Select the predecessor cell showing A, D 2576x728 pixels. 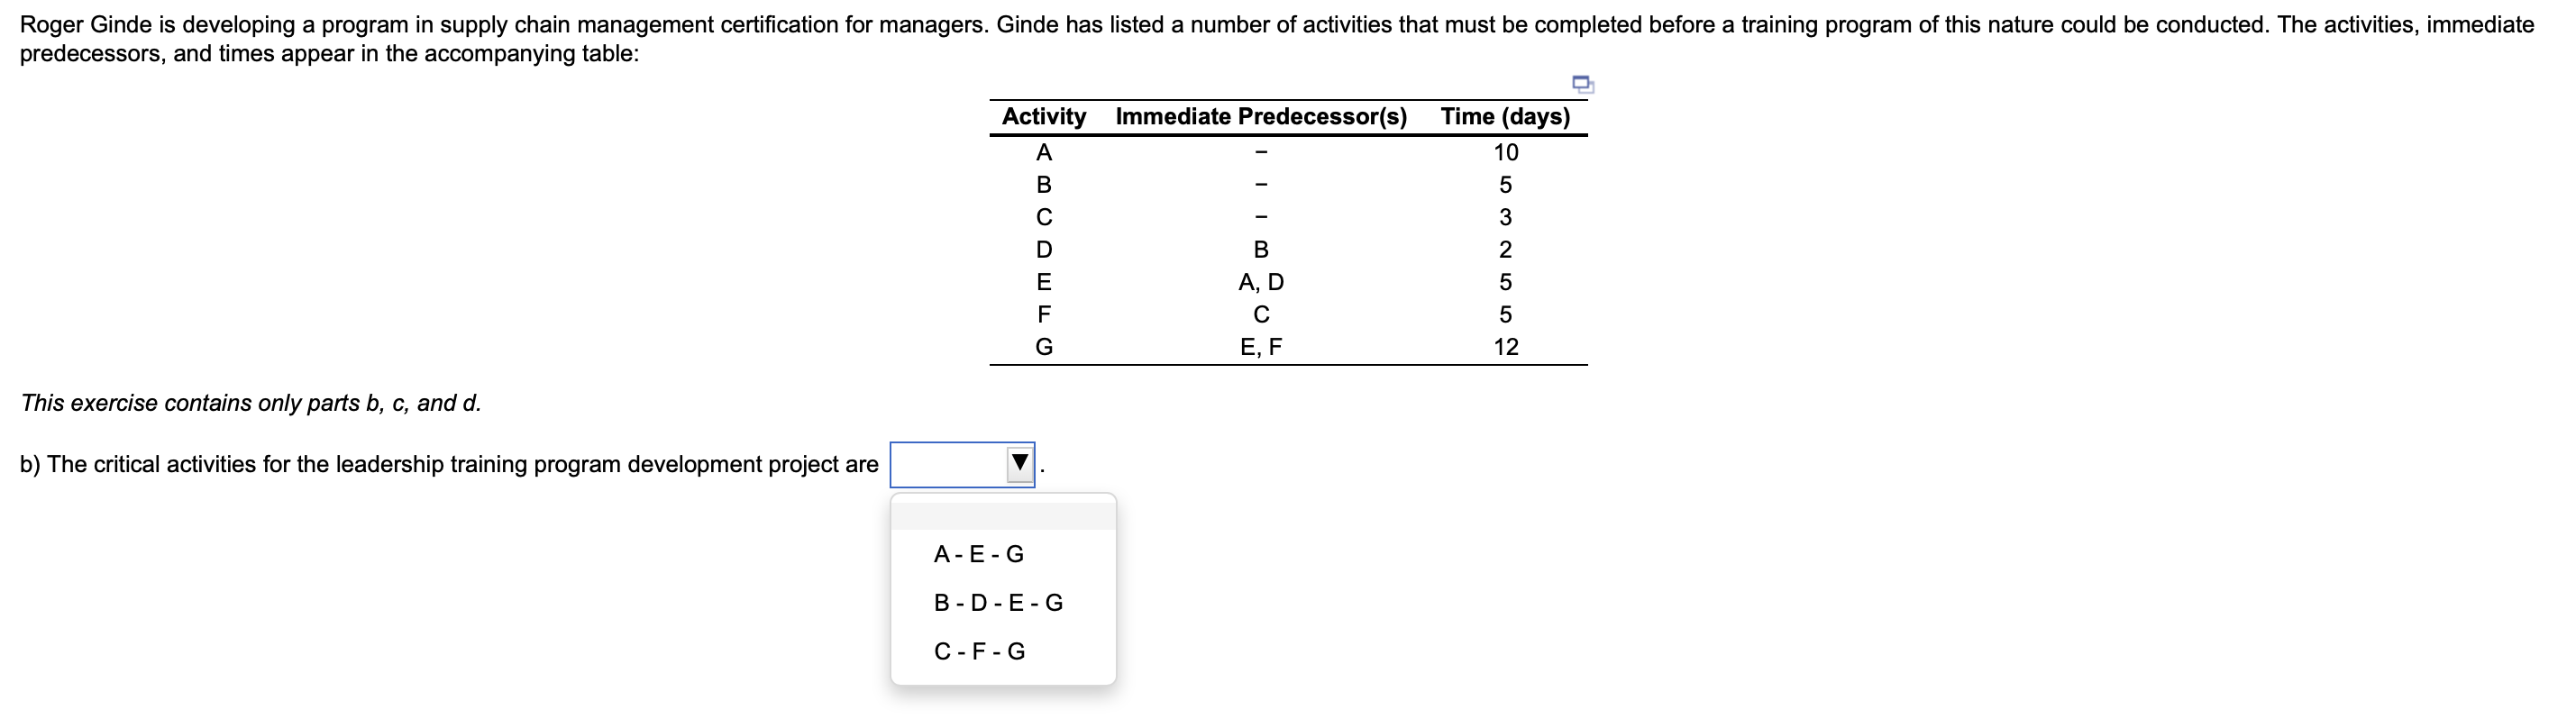(1262, 282)
